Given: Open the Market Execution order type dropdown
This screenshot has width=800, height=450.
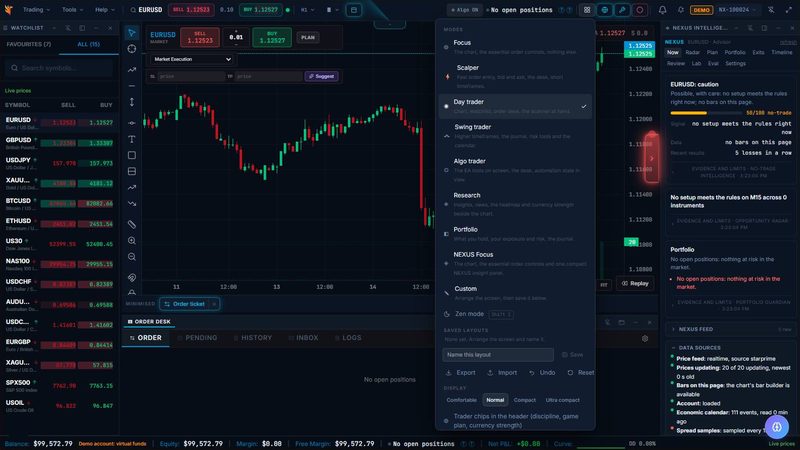Looking at the screenshot, I should pos(192,59).
